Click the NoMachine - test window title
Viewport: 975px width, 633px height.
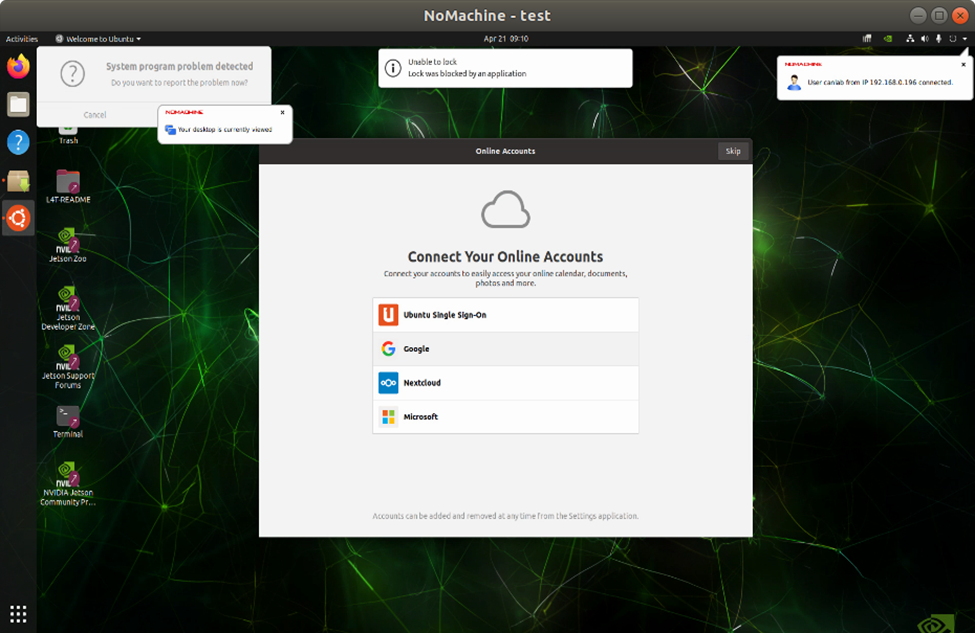(487, 15)
